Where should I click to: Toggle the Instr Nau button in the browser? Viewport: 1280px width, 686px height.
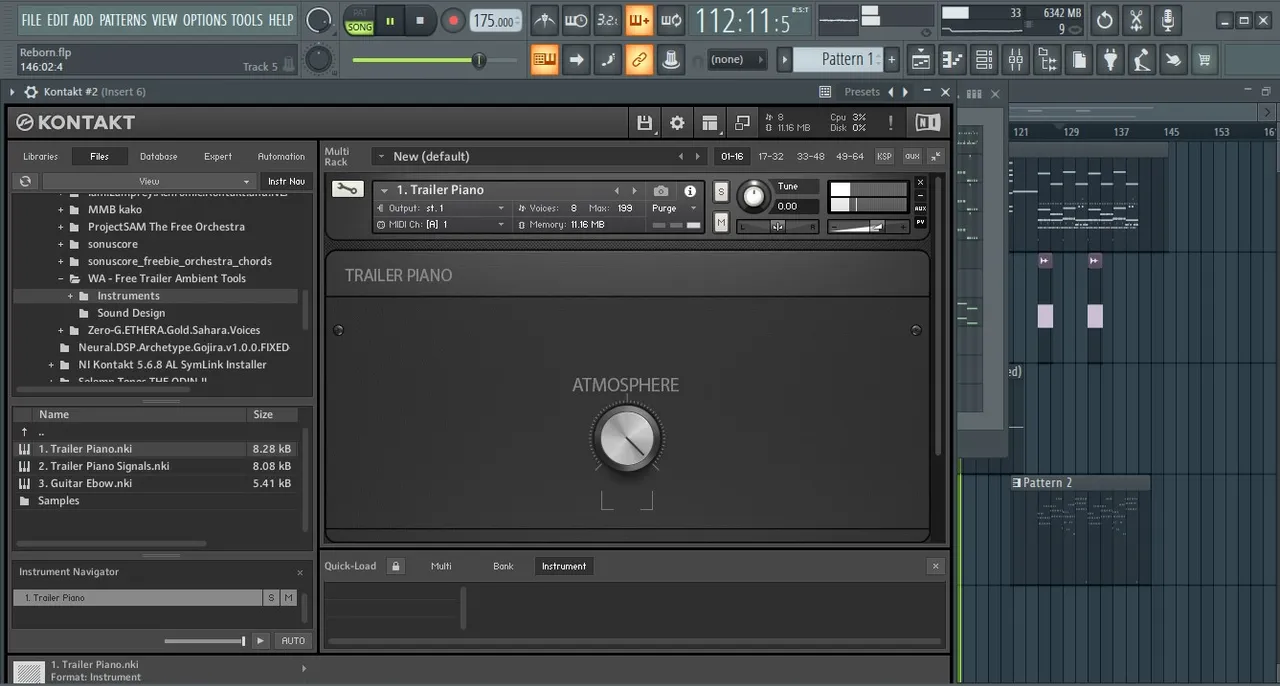click(286, 181)
